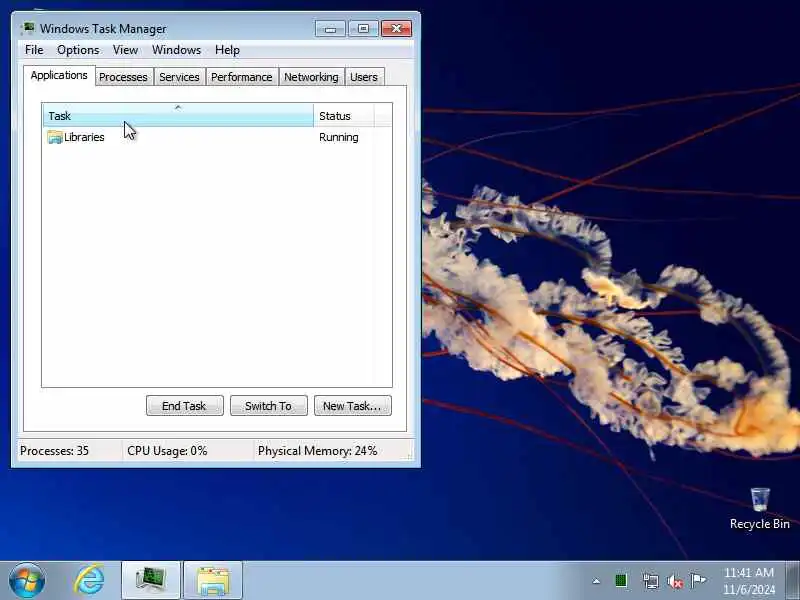This screenshot has height=600, width=800.
Task: Click the Running status of Libraries
Action: [339, 137]
